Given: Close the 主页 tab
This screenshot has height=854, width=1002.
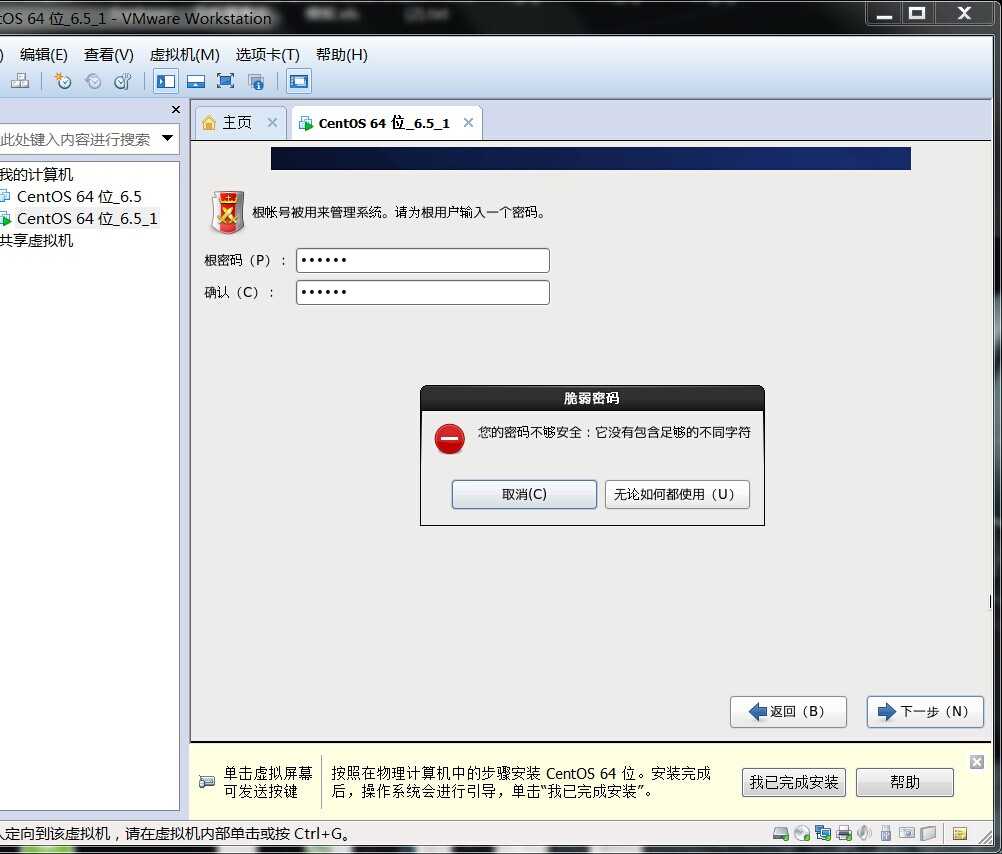Looking at the screenshot, I should point(272,122).
